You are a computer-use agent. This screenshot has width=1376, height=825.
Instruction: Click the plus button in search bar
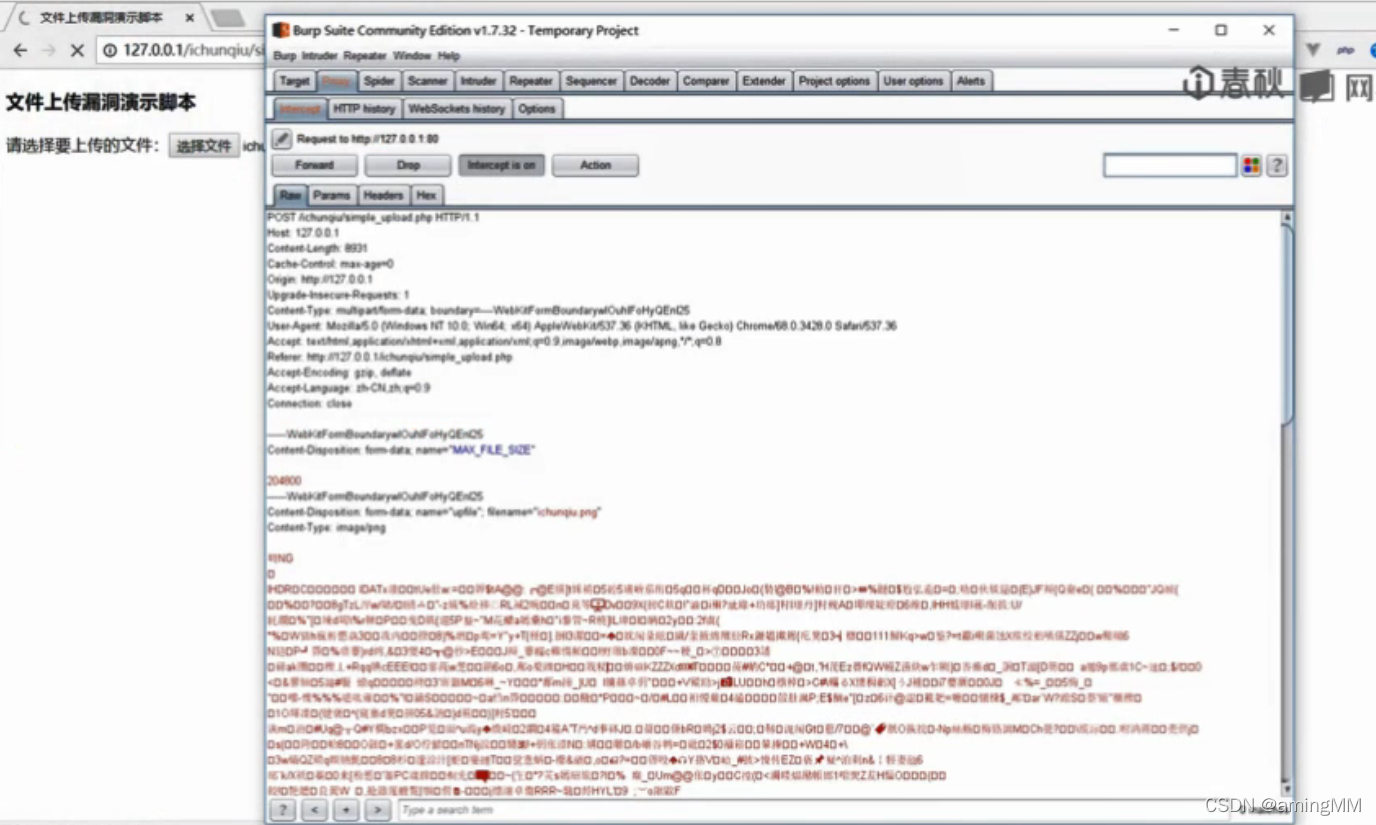click(x=346, y=809)
